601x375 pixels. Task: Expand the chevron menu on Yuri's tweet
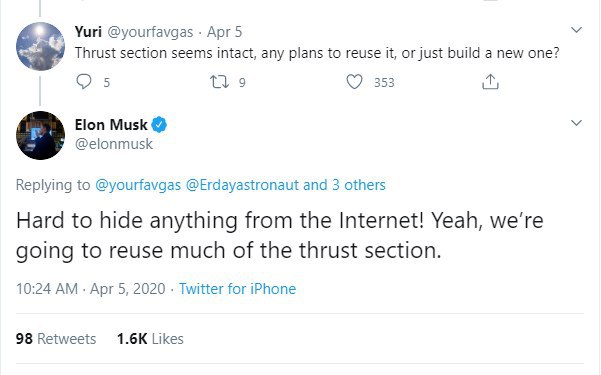click(x=576, y=30)
